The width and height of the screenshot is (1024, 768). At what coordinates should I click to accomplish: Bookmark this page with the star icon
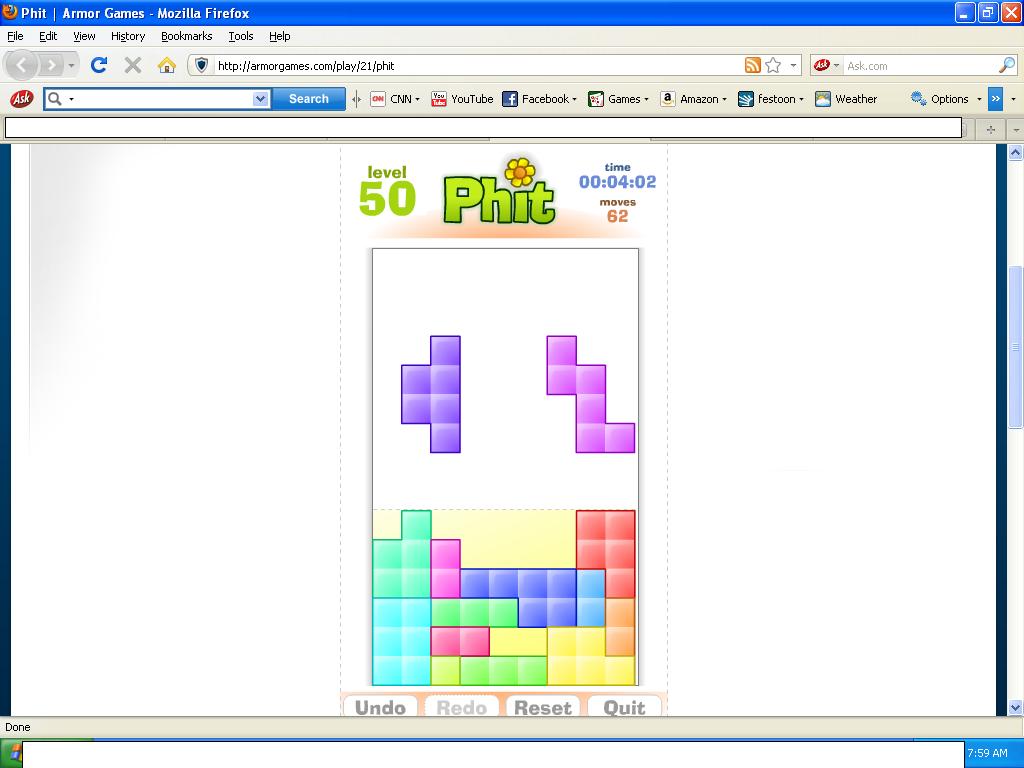tap(773, 65)
